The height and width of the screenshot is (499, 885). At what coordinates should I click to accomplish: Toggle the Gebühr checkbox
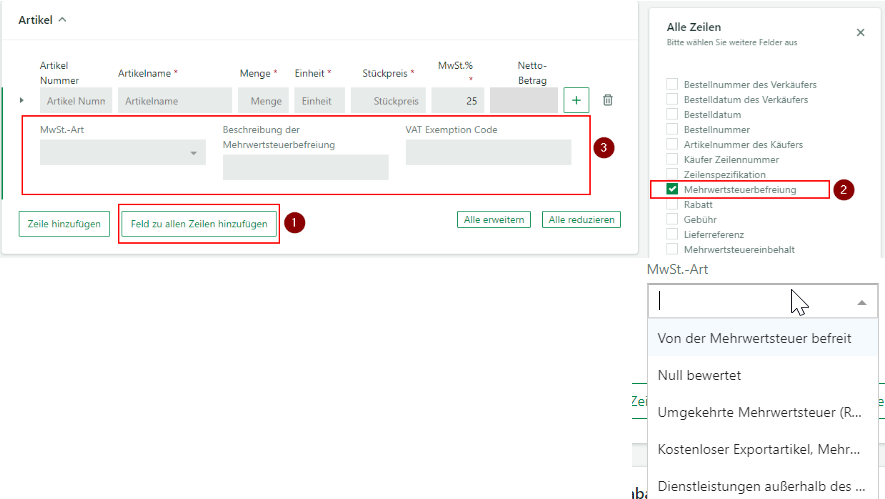coord(673,218)
